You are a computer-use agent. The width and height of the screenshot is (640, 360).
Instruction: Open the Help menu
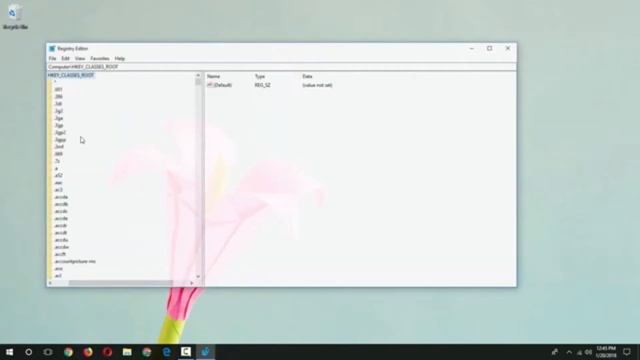(x=120, y=58)
